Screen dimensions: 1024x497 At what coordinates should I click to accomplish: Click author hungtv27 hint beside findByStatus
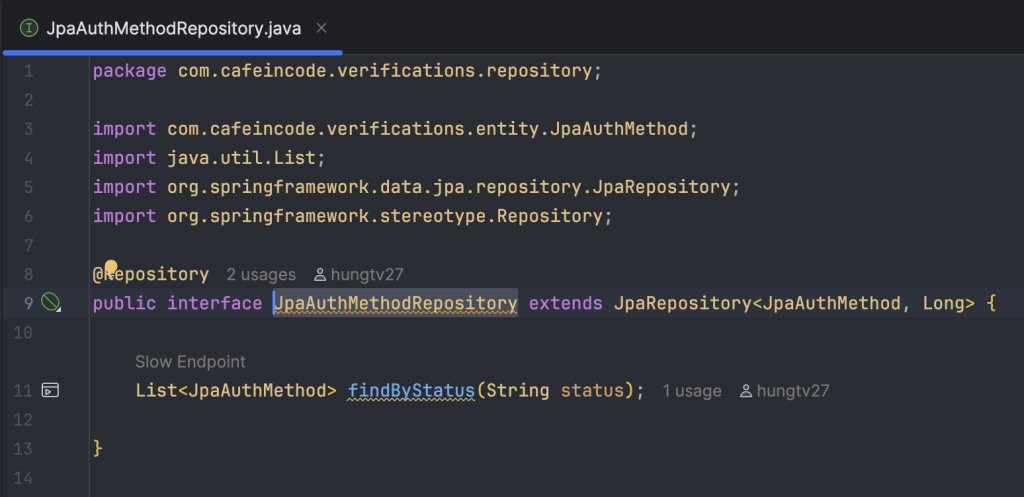tap(784, 391)
